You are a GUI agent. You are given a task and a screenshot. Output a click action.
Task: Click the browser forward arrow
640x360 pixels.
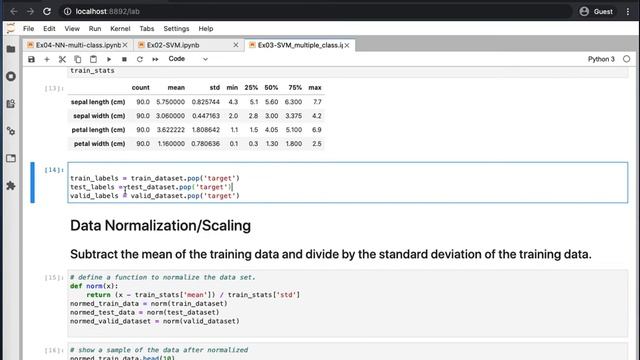[x=30, y=11]
